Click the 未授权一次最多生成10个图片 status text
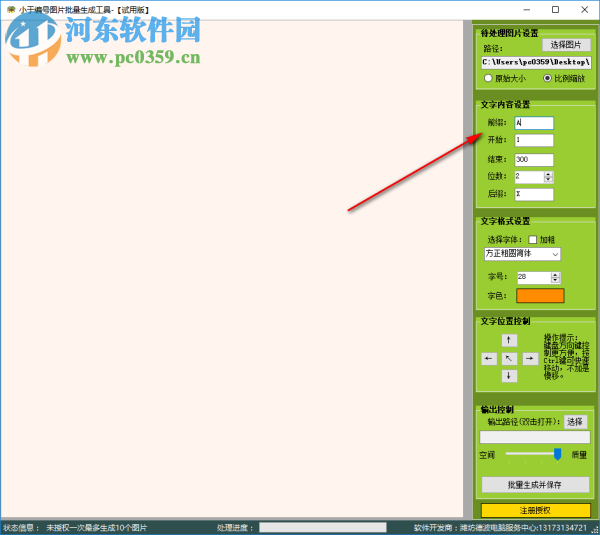The width and height of the screenshot is (600, 535). (x=96, y=528)
